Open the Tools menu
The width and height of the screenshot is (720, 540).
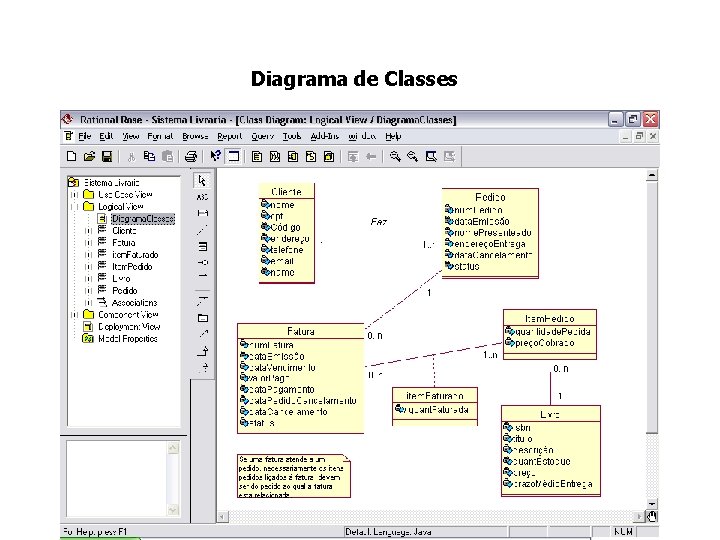(x=292, y=136)
